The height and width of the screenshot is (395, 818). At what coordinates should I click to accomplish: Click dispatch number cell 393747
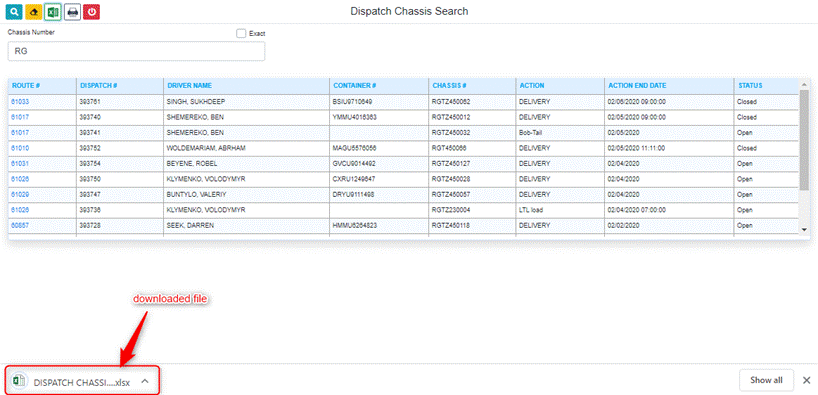(120, 195)
